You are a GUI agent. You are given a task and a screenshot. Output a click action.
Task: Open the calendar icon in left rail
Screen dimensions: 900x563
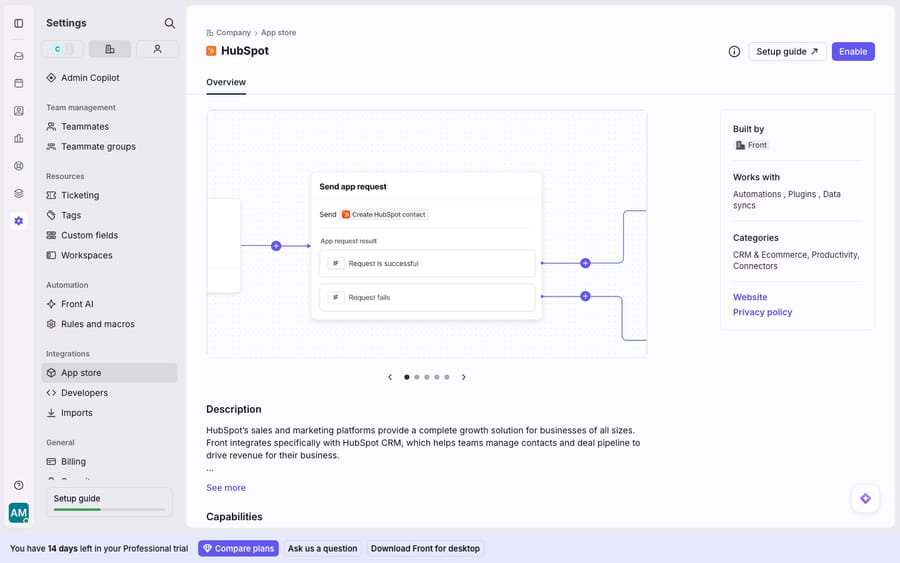coord(19,83)
